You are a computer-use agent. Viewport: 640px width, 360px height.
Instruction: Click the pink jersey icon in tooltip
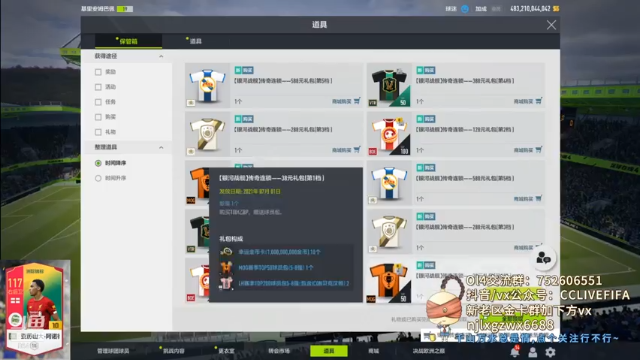pyautogui.click(x=226, y=283)
